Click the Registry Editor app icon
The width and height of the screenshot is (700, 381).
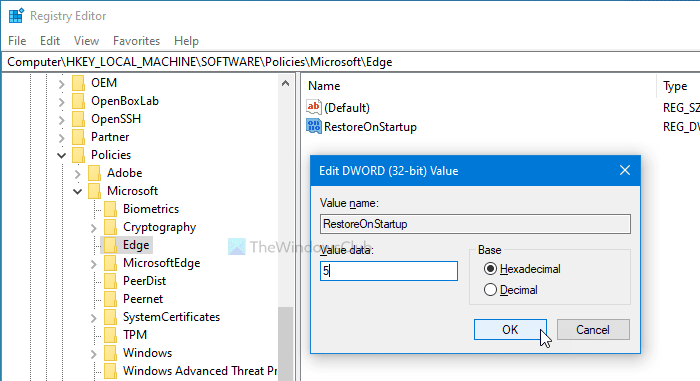[x=16, y=16]
